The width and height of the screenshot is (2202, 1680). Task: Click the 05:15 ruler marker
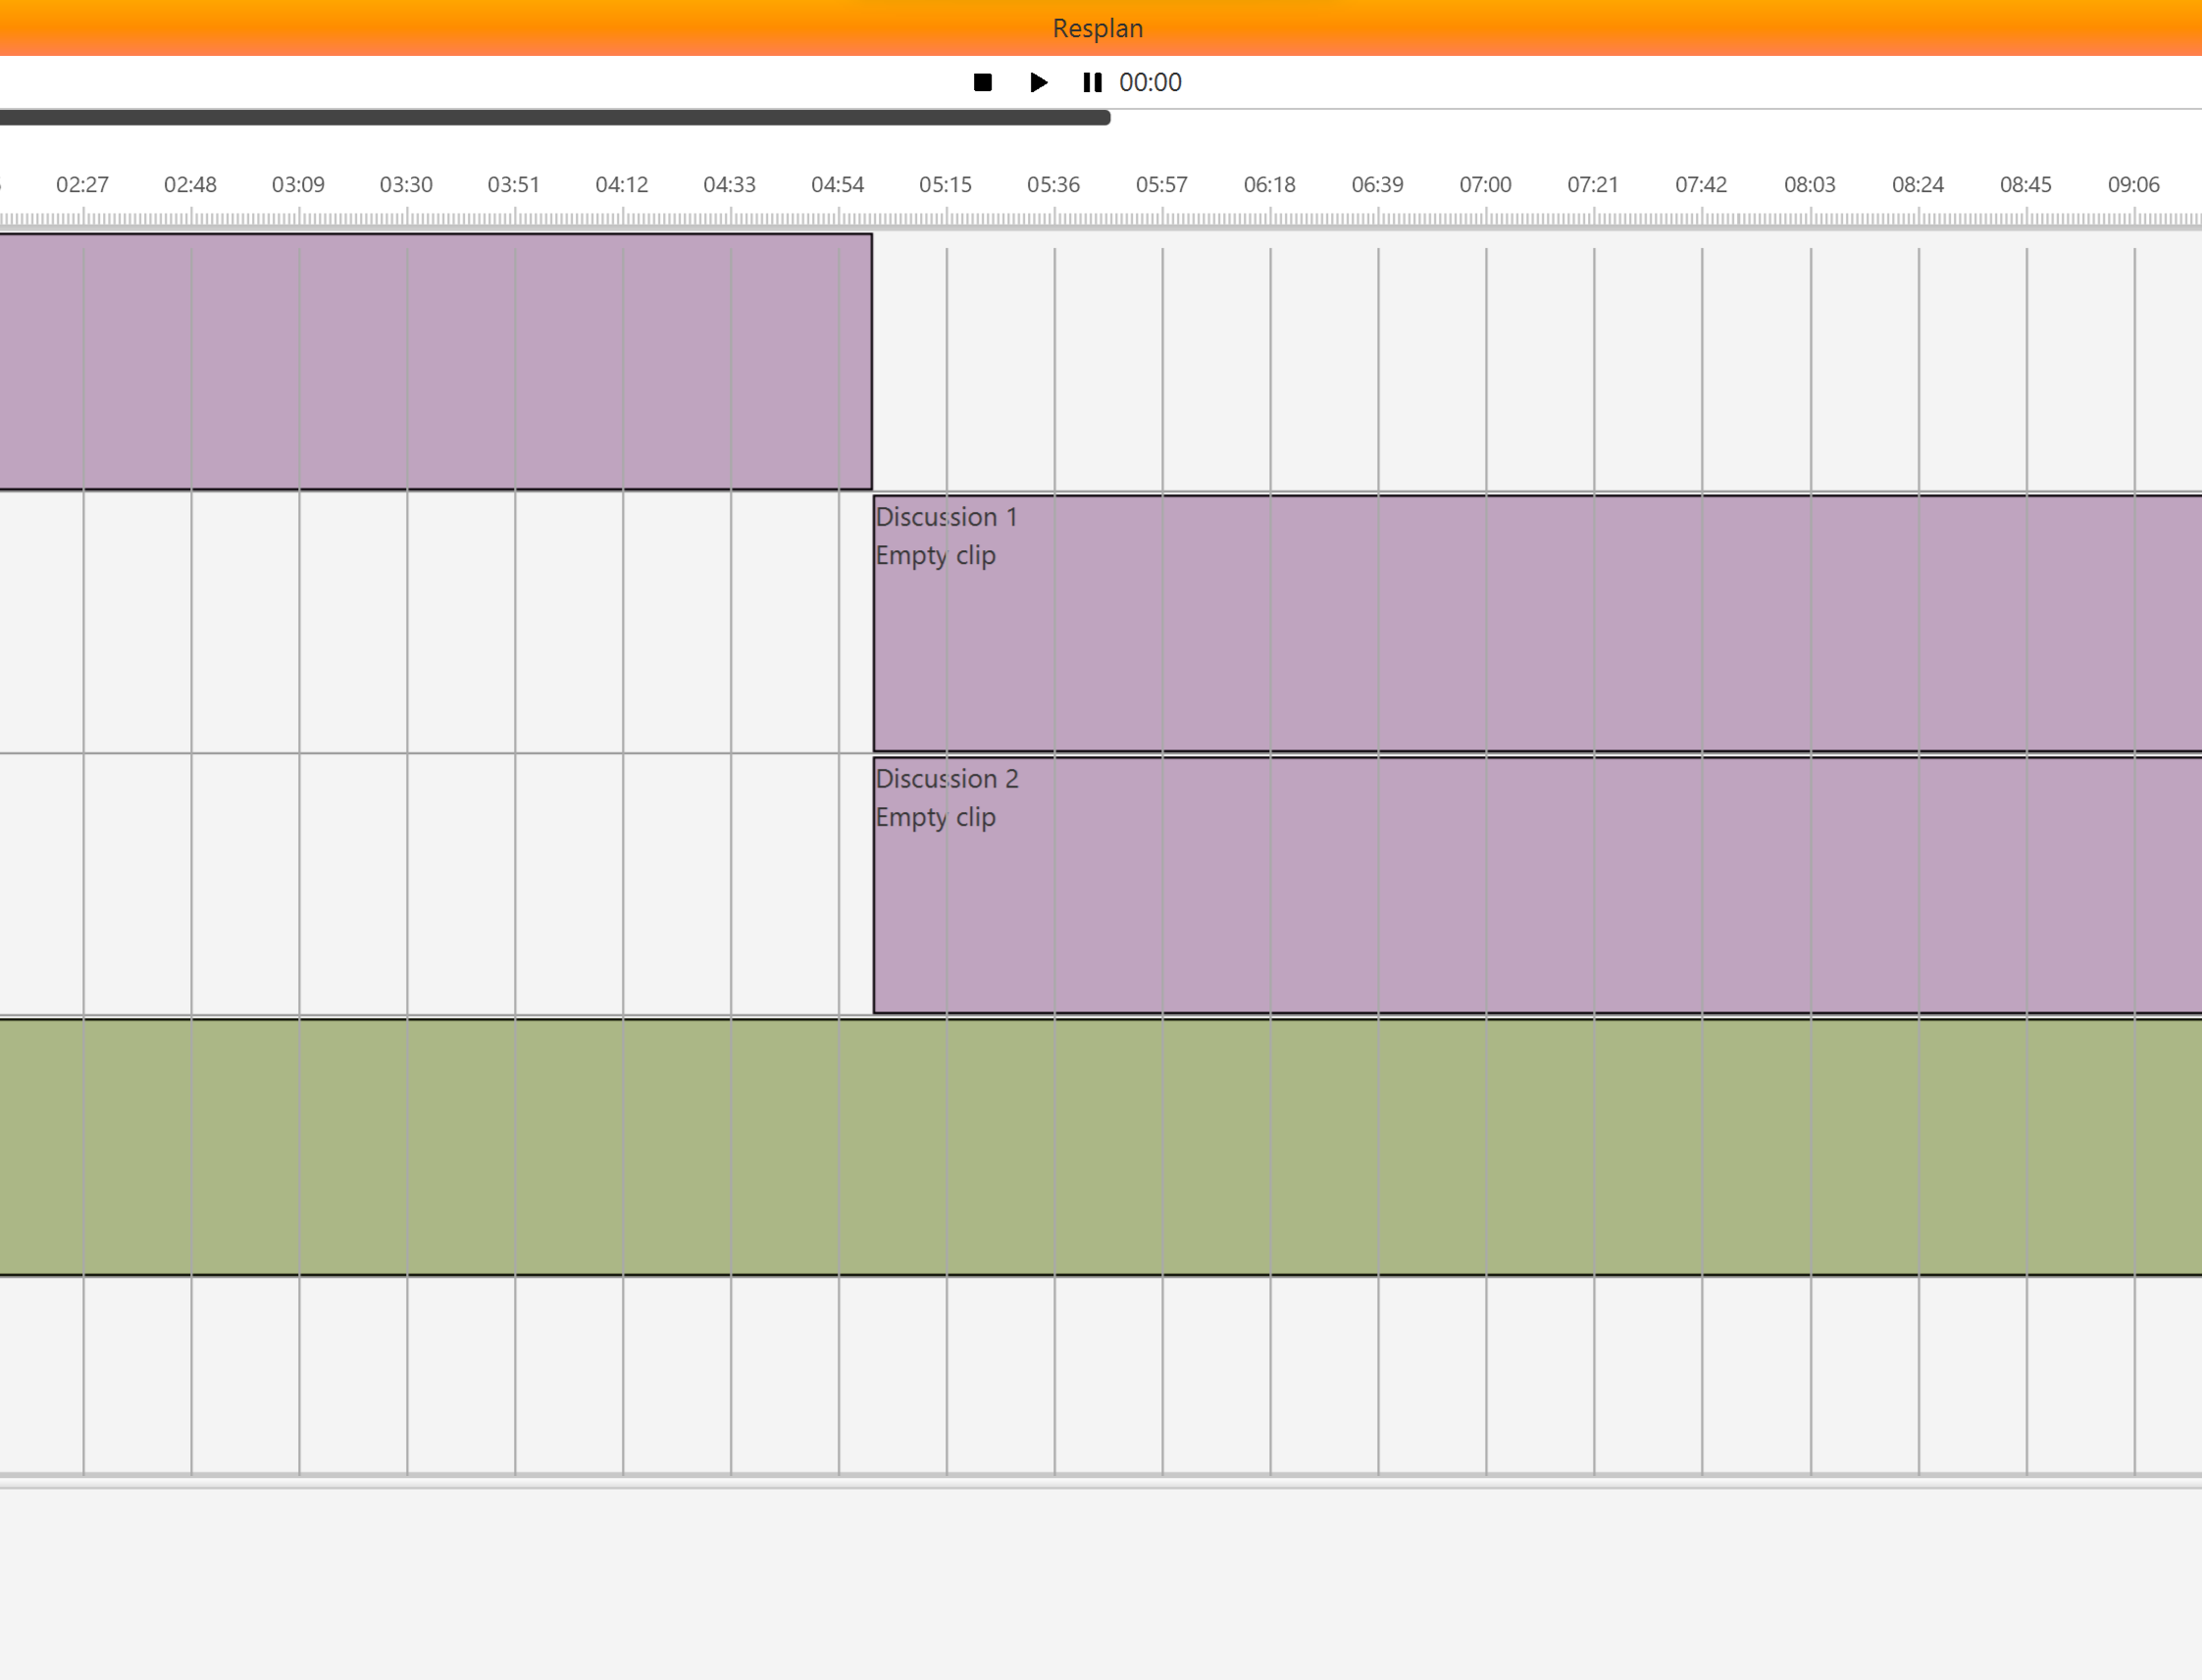(945, 185)
